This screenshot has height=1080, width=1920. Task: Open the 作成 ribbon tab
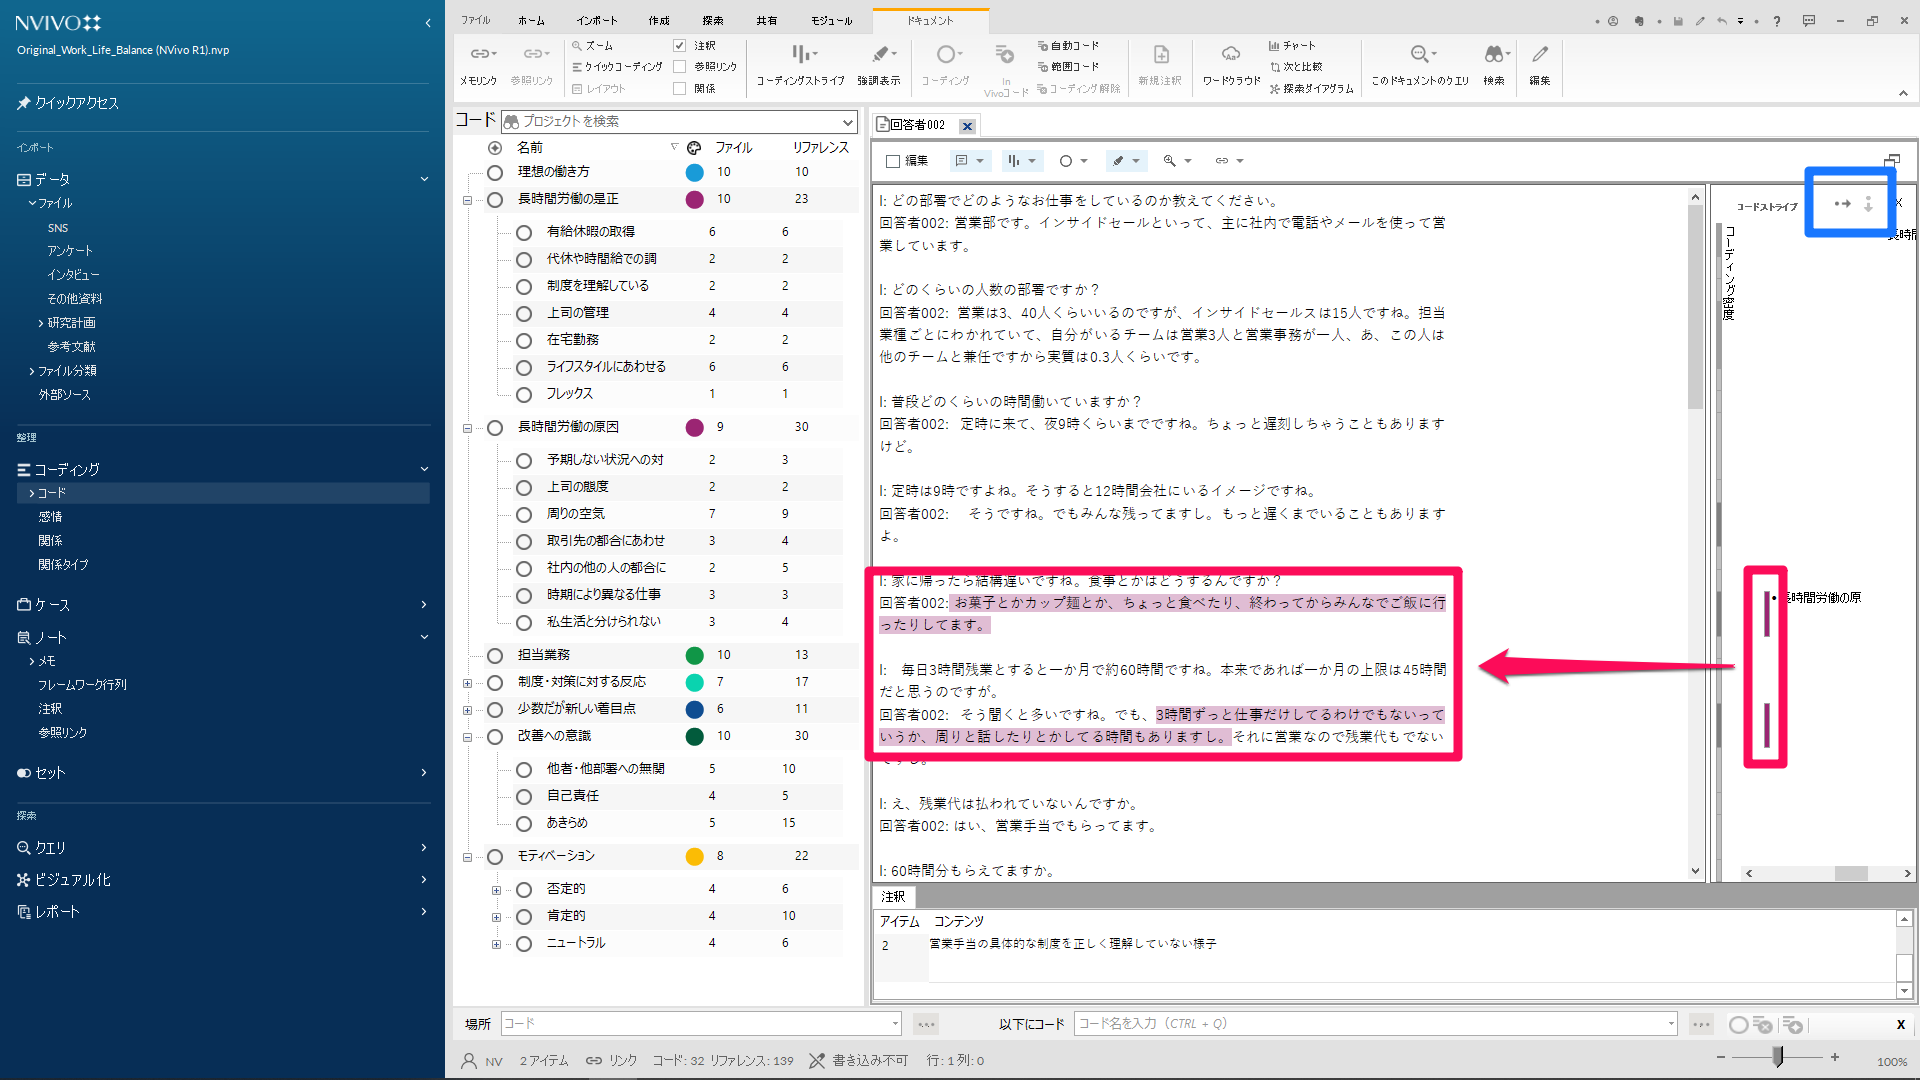click(x=658, y=20)
